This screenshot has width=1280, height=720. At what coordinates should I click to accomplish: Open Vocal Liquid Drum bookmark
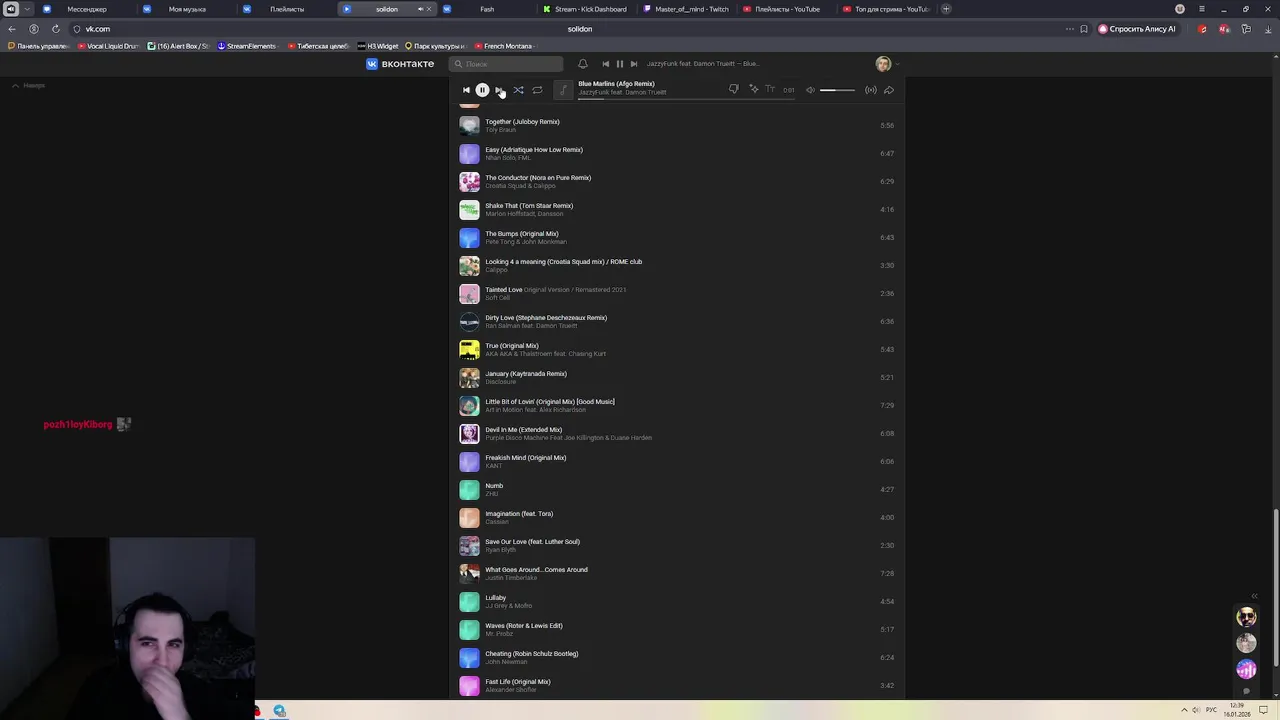click(109, 46)
